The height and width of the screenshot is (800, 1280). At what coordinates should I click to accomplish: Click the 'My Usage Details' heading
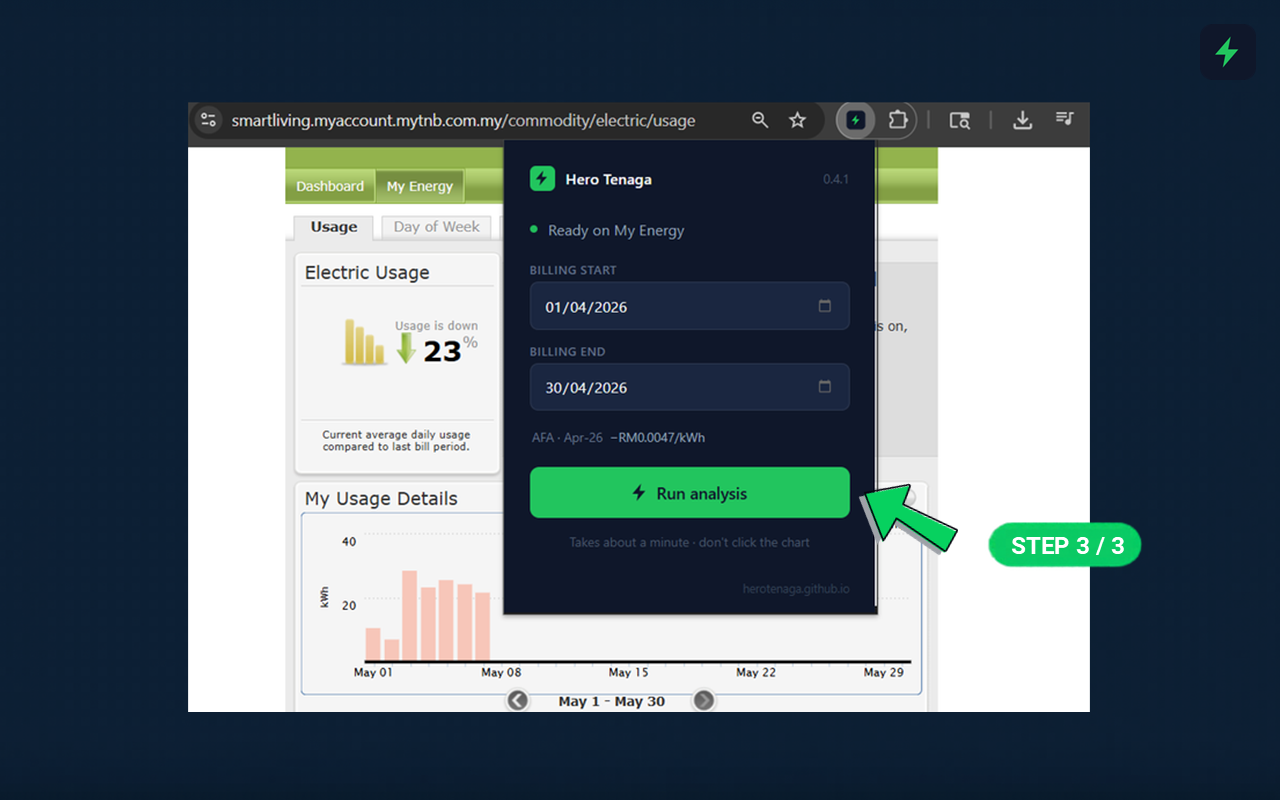click(x=381, y=498)
